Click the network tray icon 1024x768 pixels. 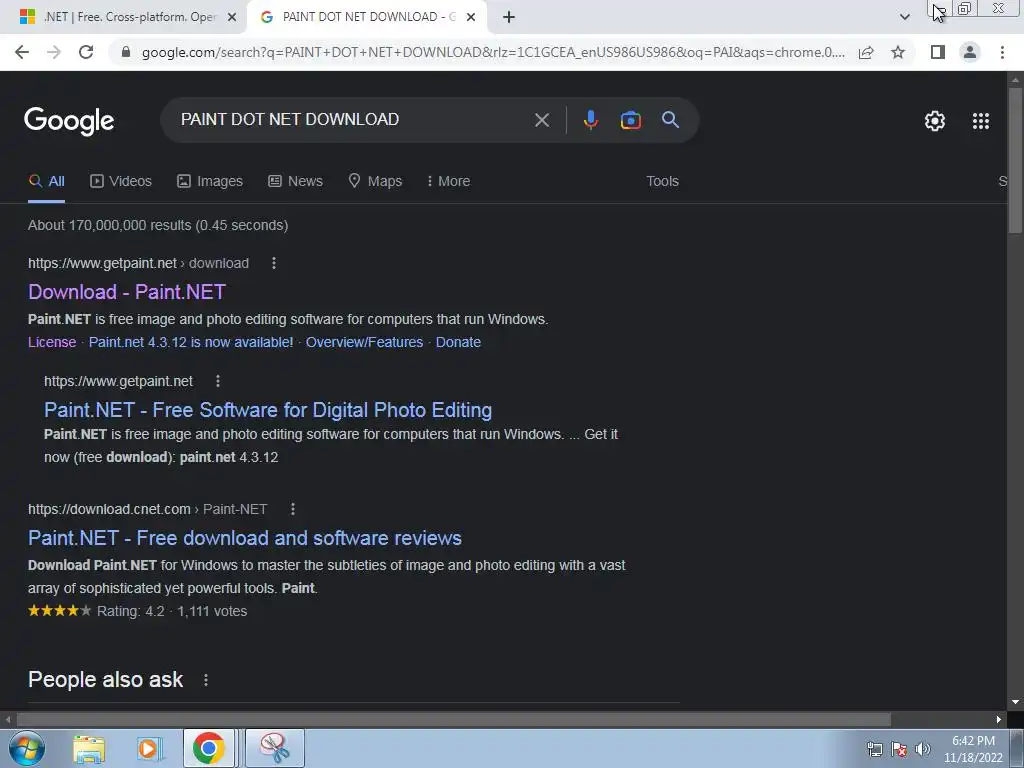coord(874,749)
